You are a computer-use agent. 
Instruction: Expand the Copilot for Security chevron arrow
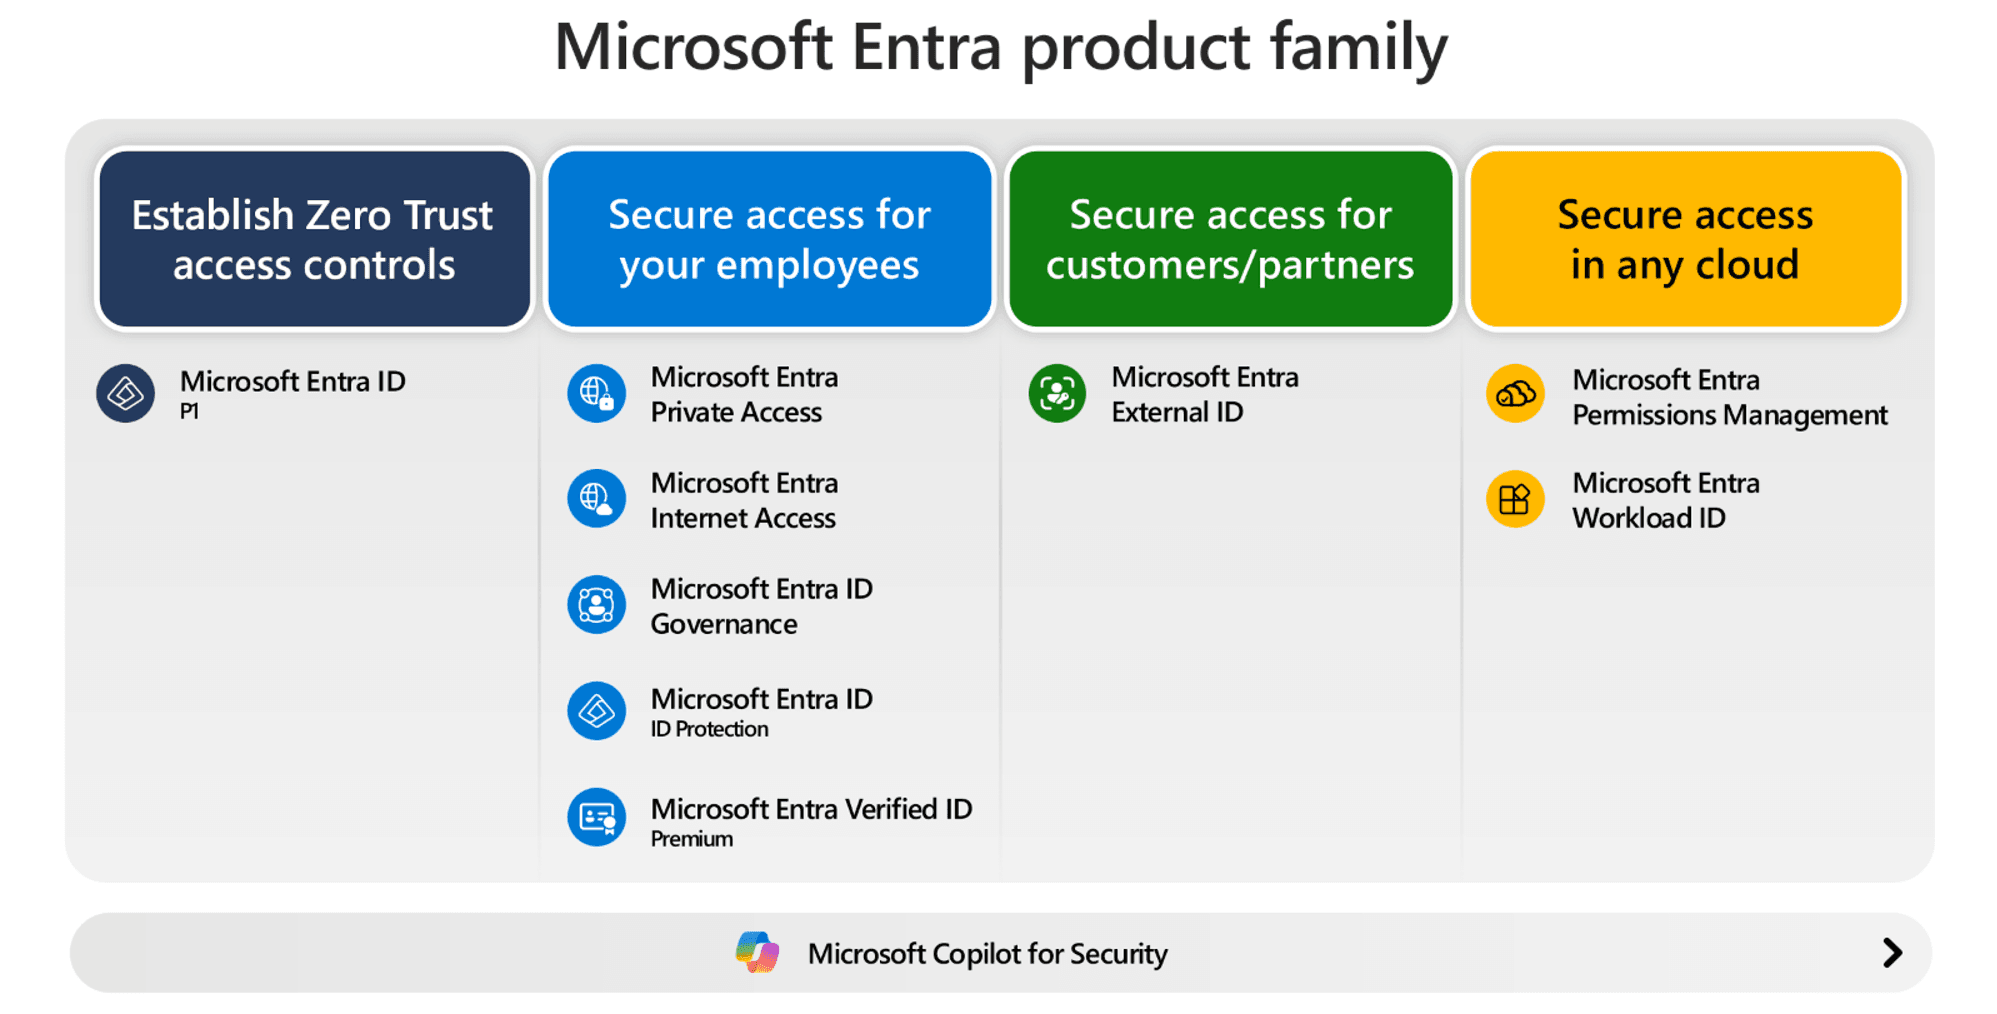1892,952
